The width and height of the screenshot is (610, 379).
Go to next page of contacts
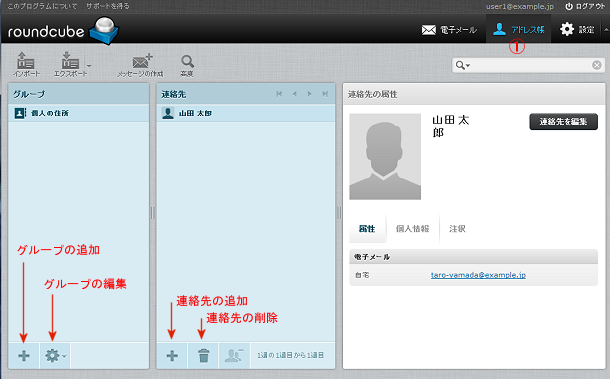(309, 94)
